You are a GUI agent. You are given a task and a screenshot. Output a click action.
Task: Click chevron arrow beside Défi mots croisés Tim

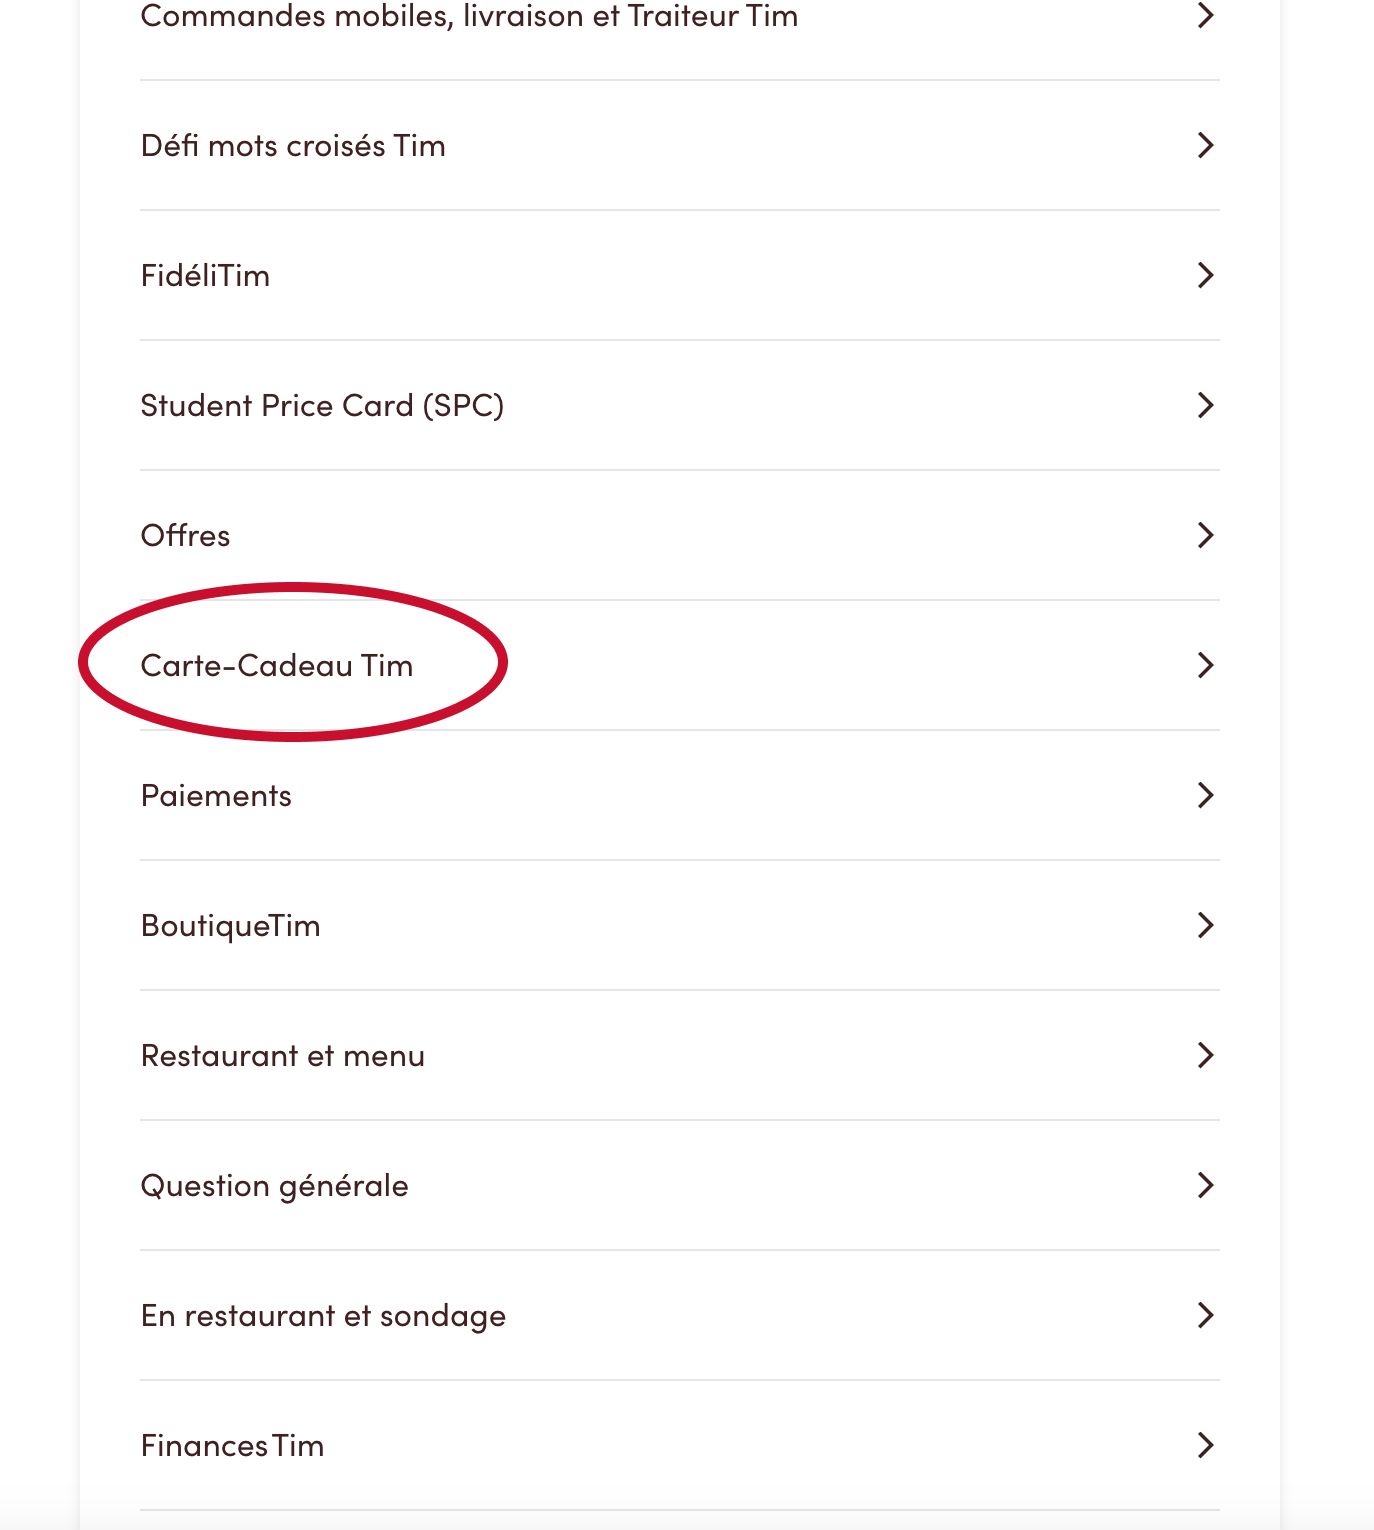[1205, 146]
